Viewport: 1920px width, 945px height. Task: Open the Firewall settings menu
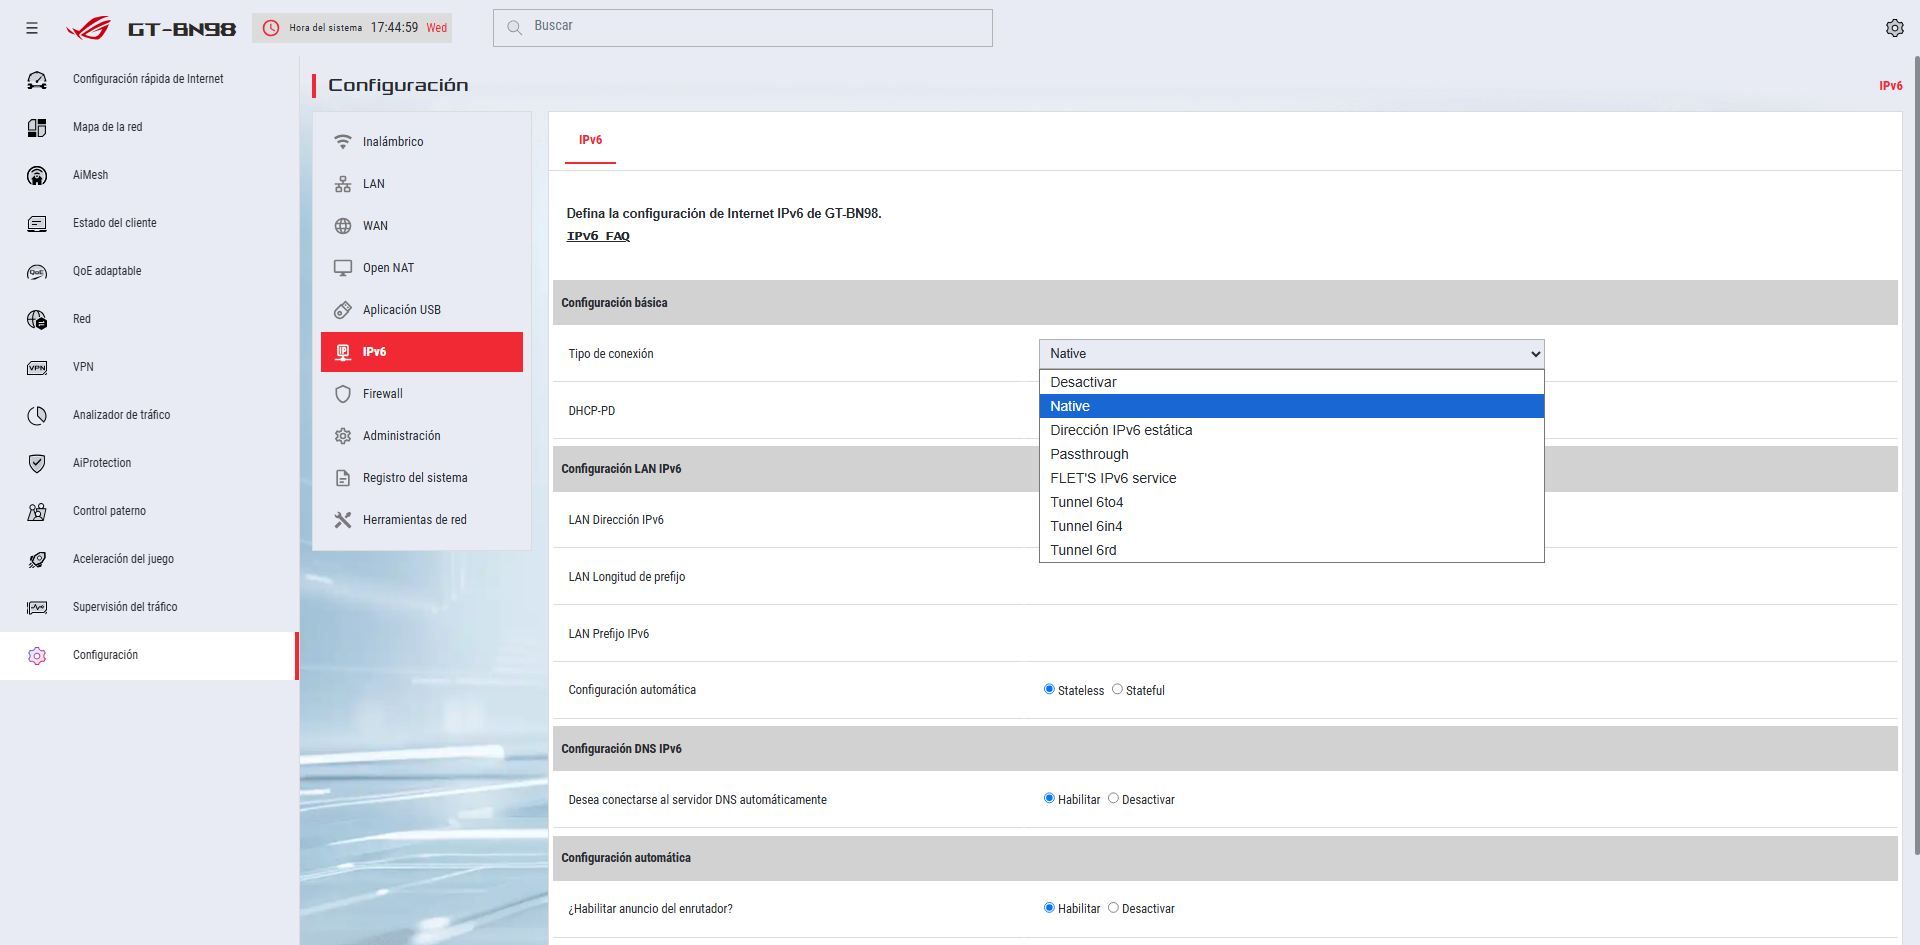pos(421,394)
